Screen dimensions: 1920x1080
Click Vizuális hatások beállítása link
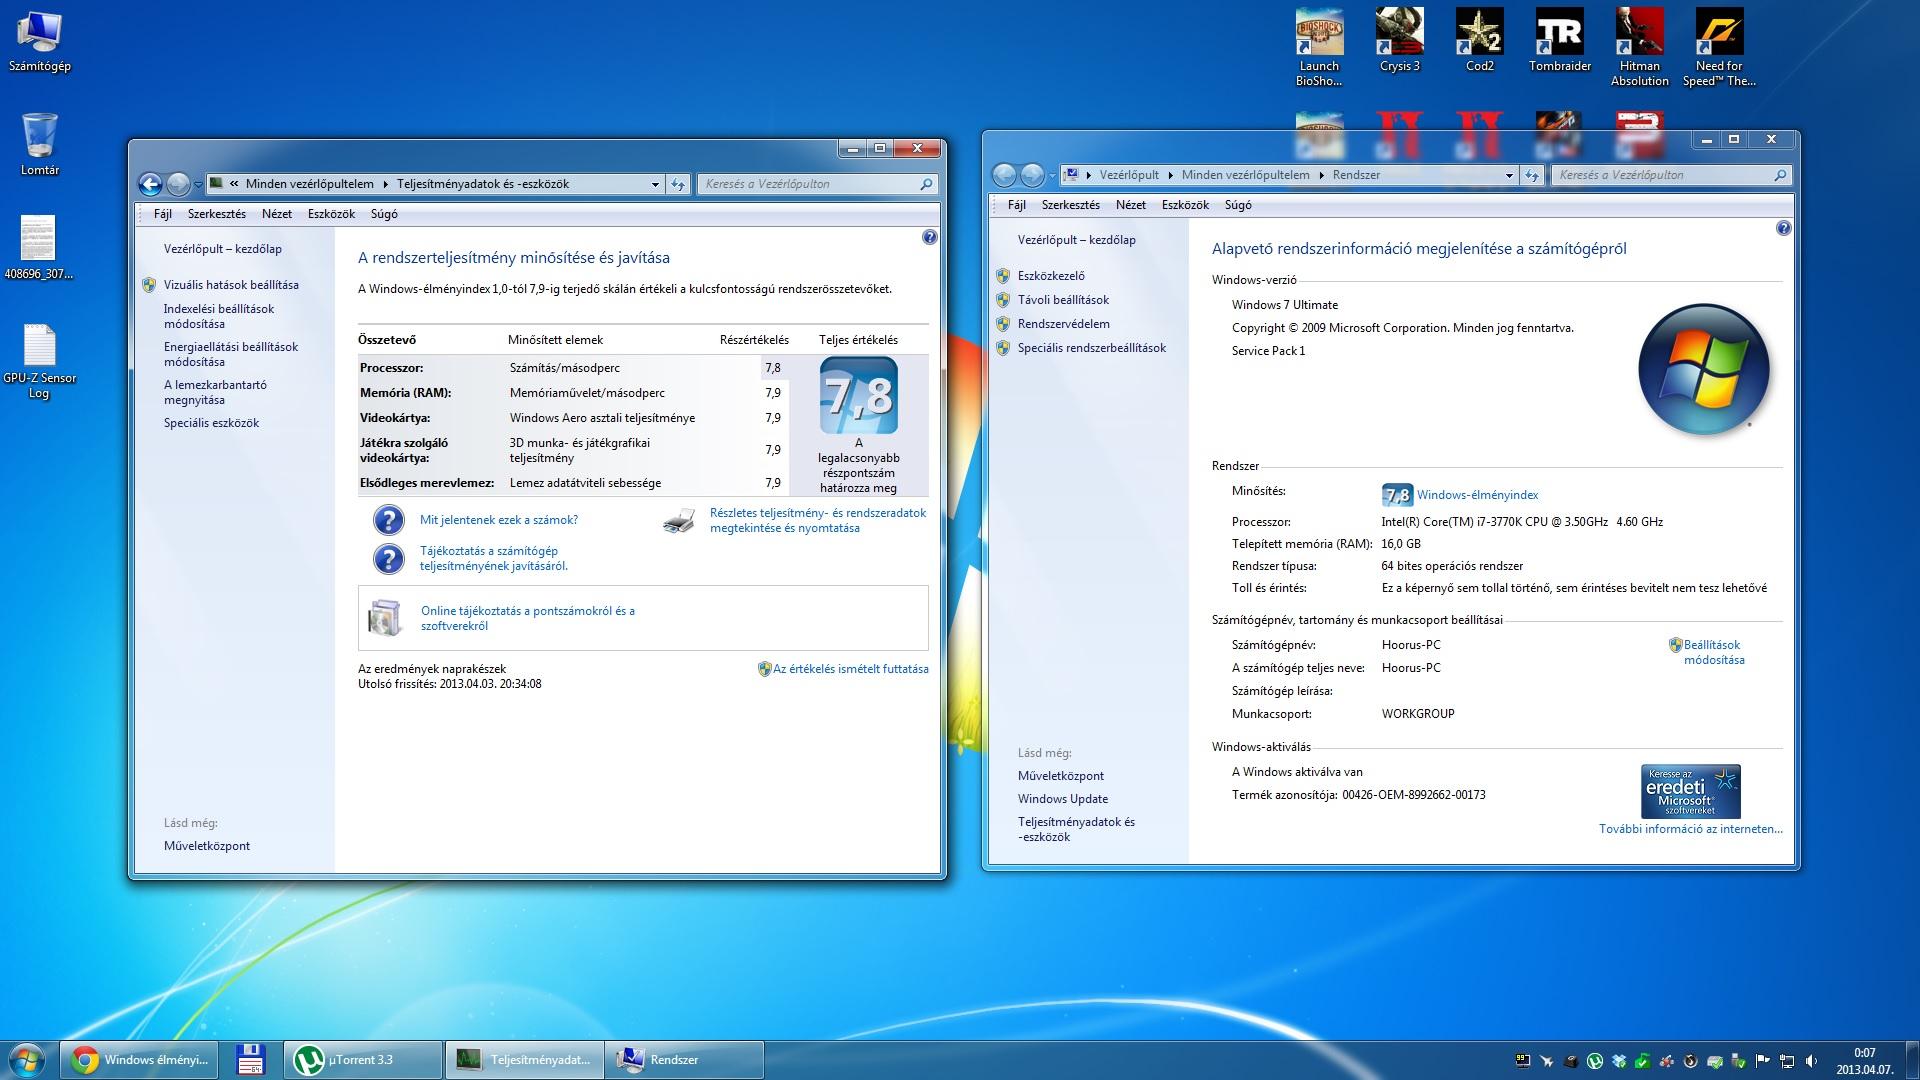[231, 285]
